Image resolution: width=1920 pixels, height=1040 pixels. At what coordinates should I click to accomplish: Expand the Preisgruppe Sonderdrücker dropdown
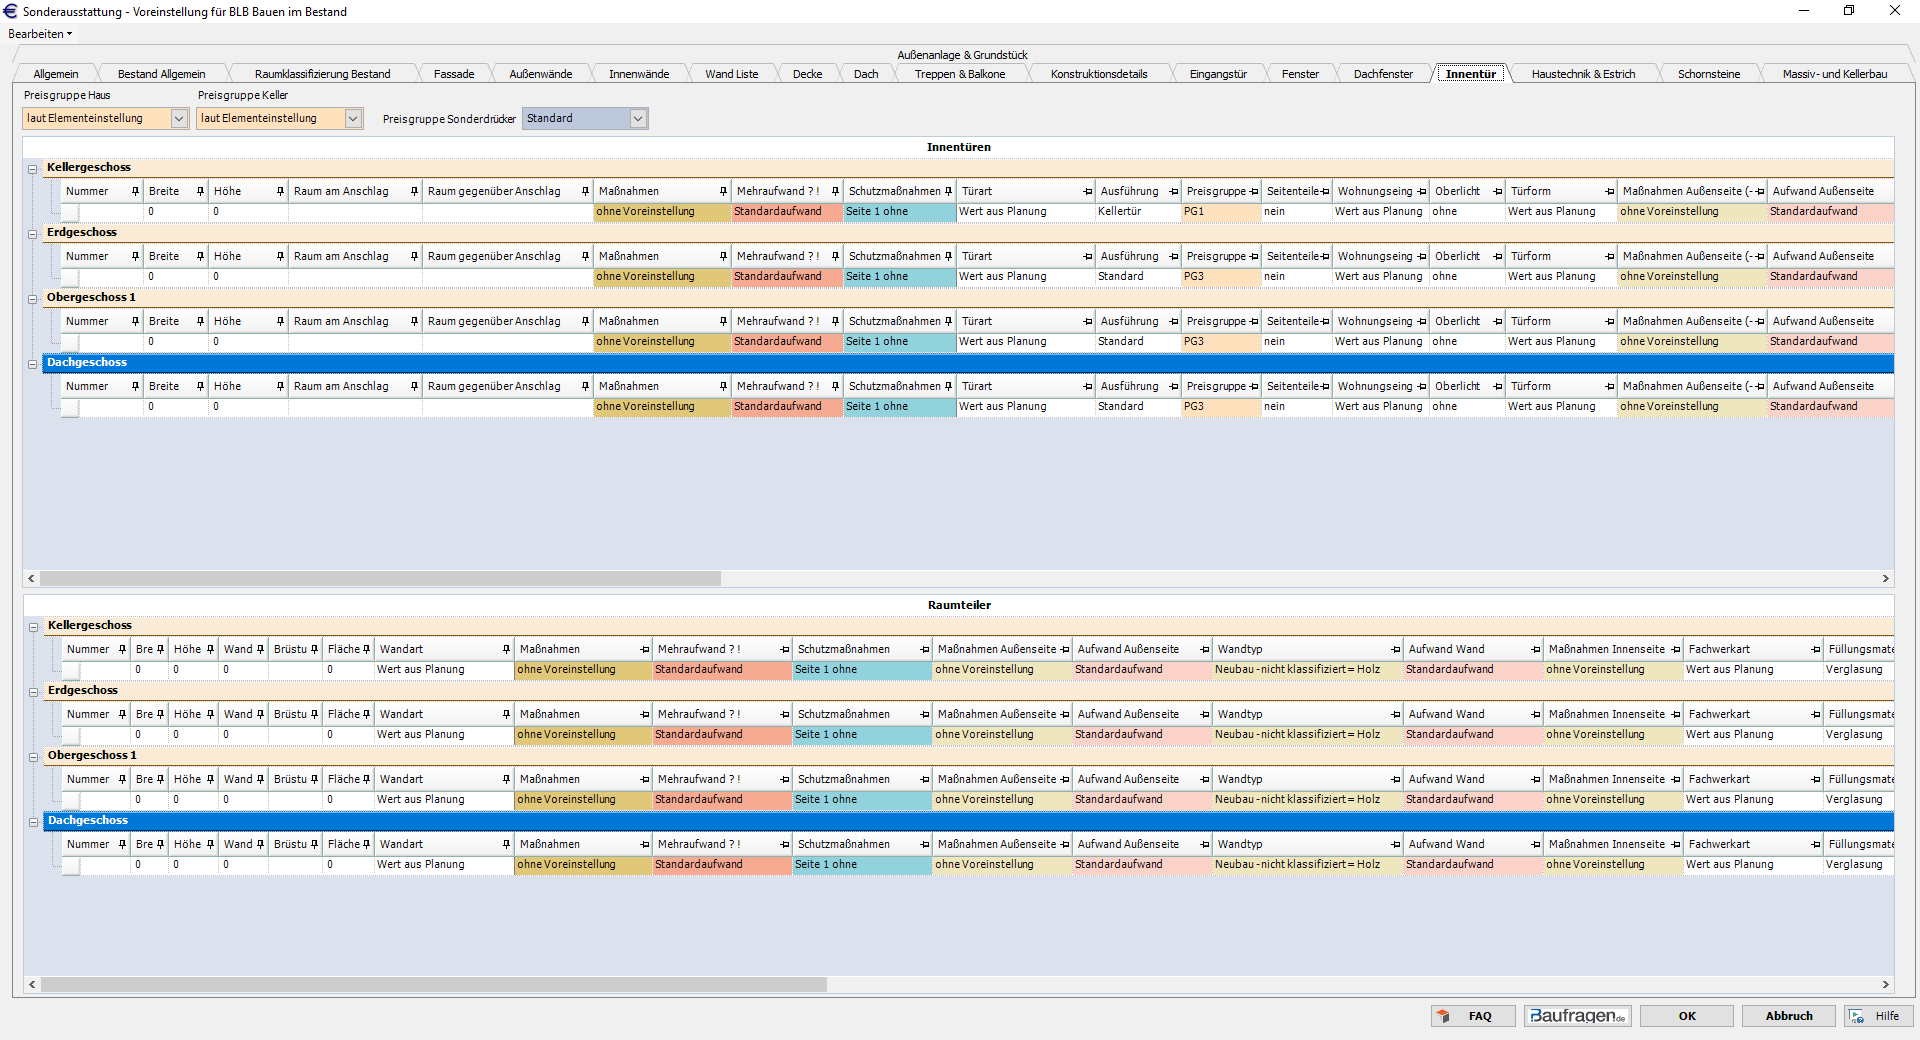point(638,119)
